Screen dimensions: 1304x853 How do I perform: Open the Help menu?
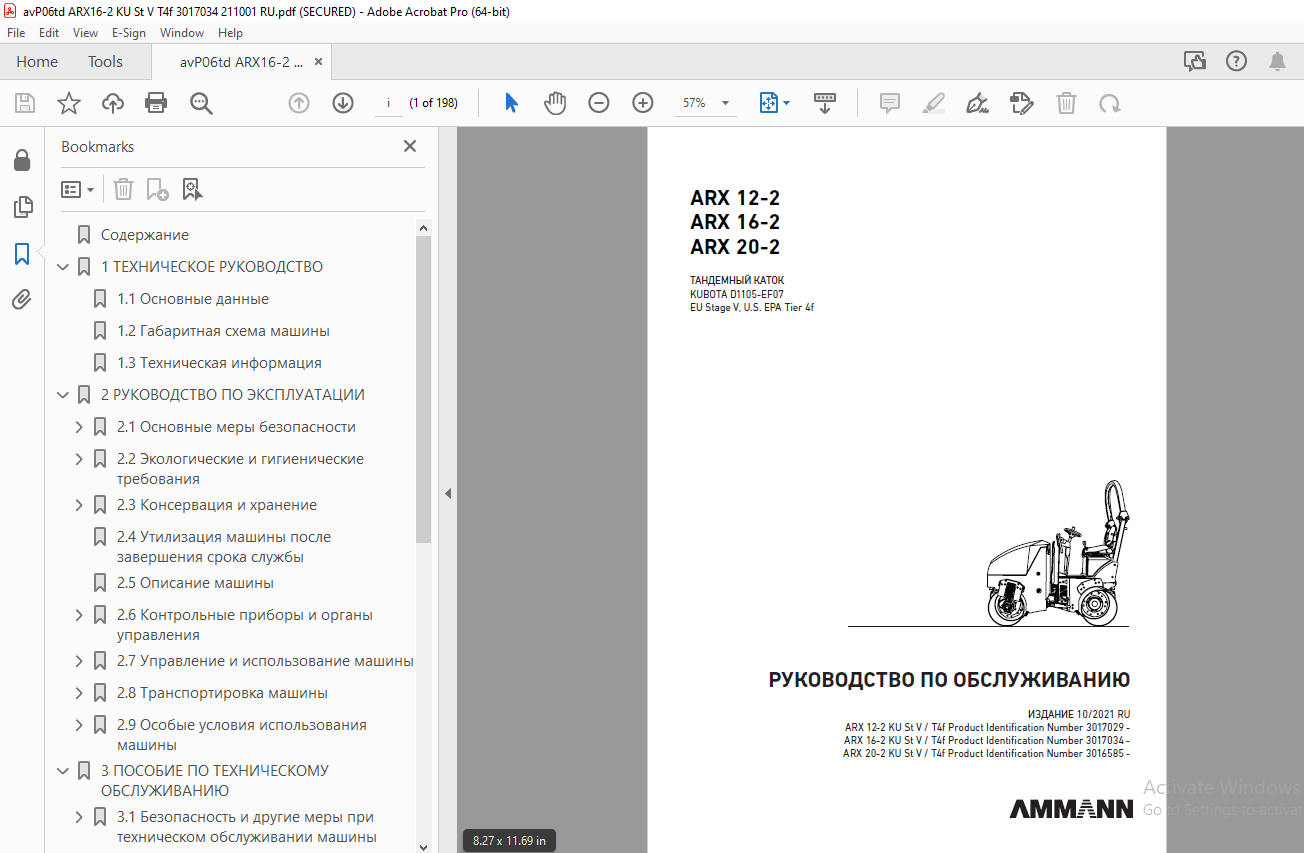pos(230,33)
